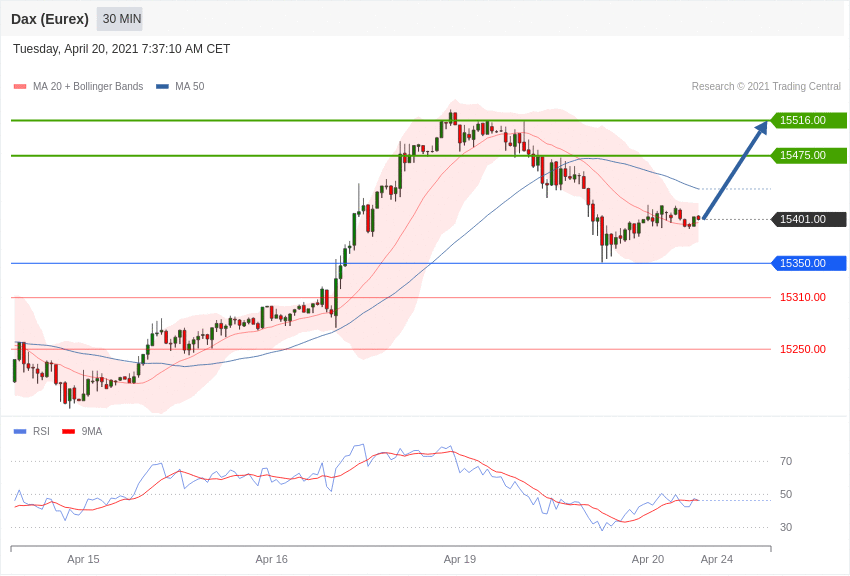Screen dimensions: 850x576
Task: Toggle the 9MA legend label
Action: [x=92, y=432]
